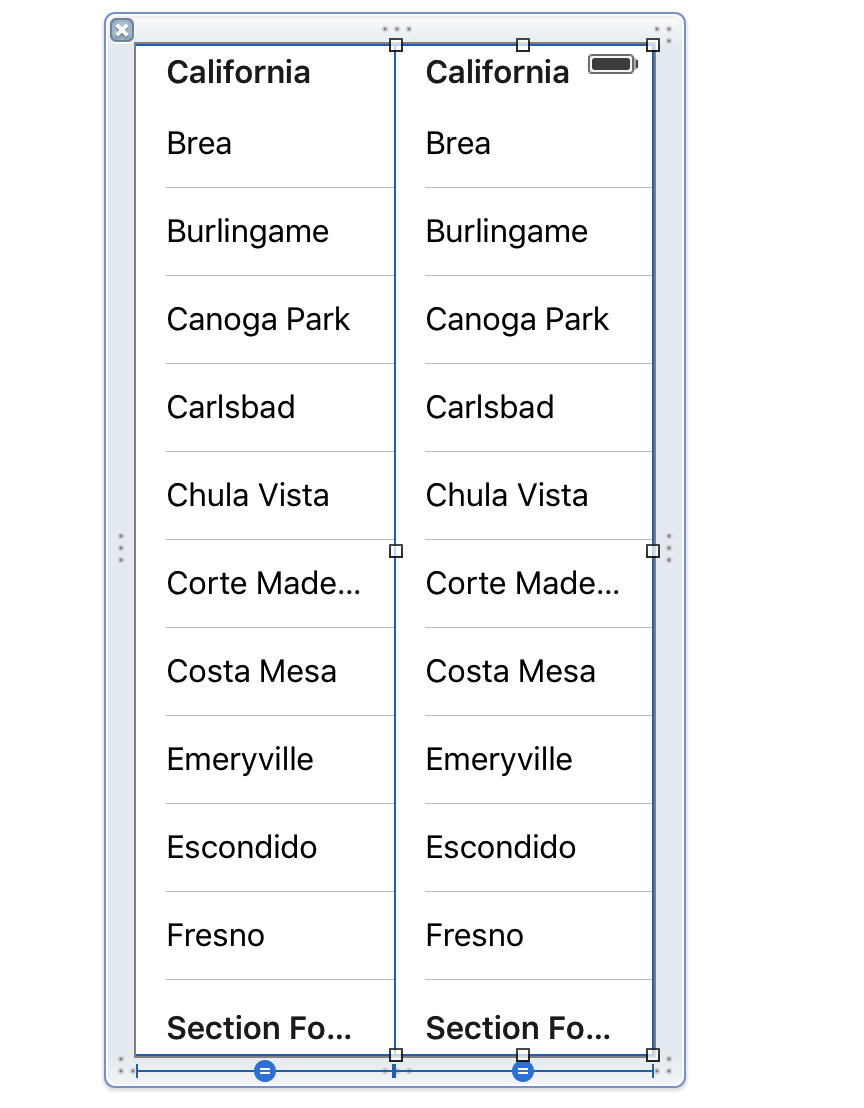
Task: Select the Burlingame row in the right table
Action: click(507, 232)
